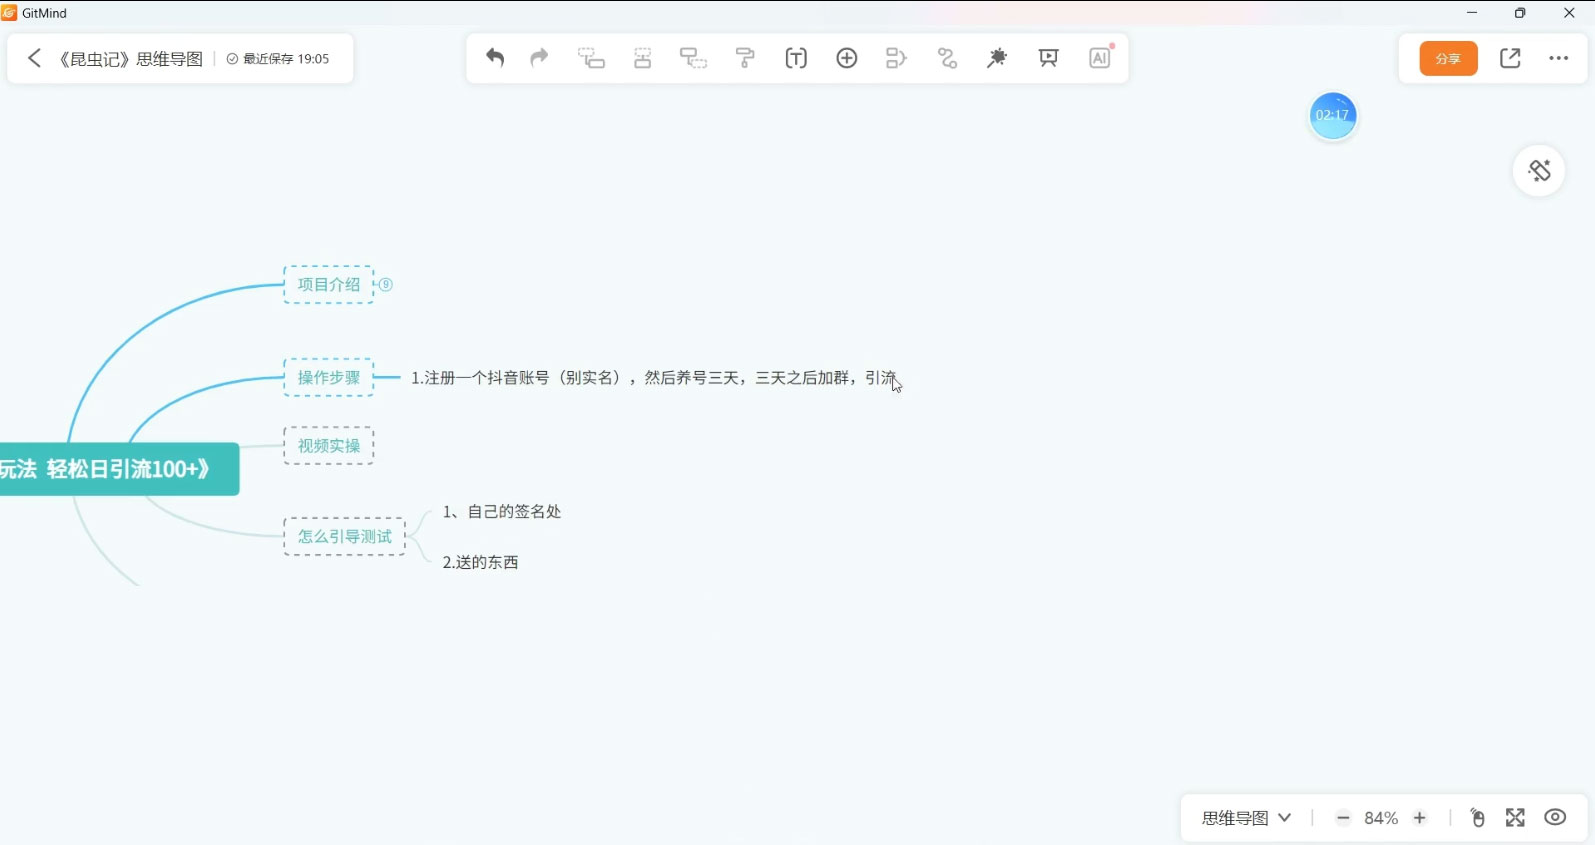The height and width of the screenshot is (845, 1595).
Task: Click the orange 分享 share button
Action: click(x=1449, y=58)
